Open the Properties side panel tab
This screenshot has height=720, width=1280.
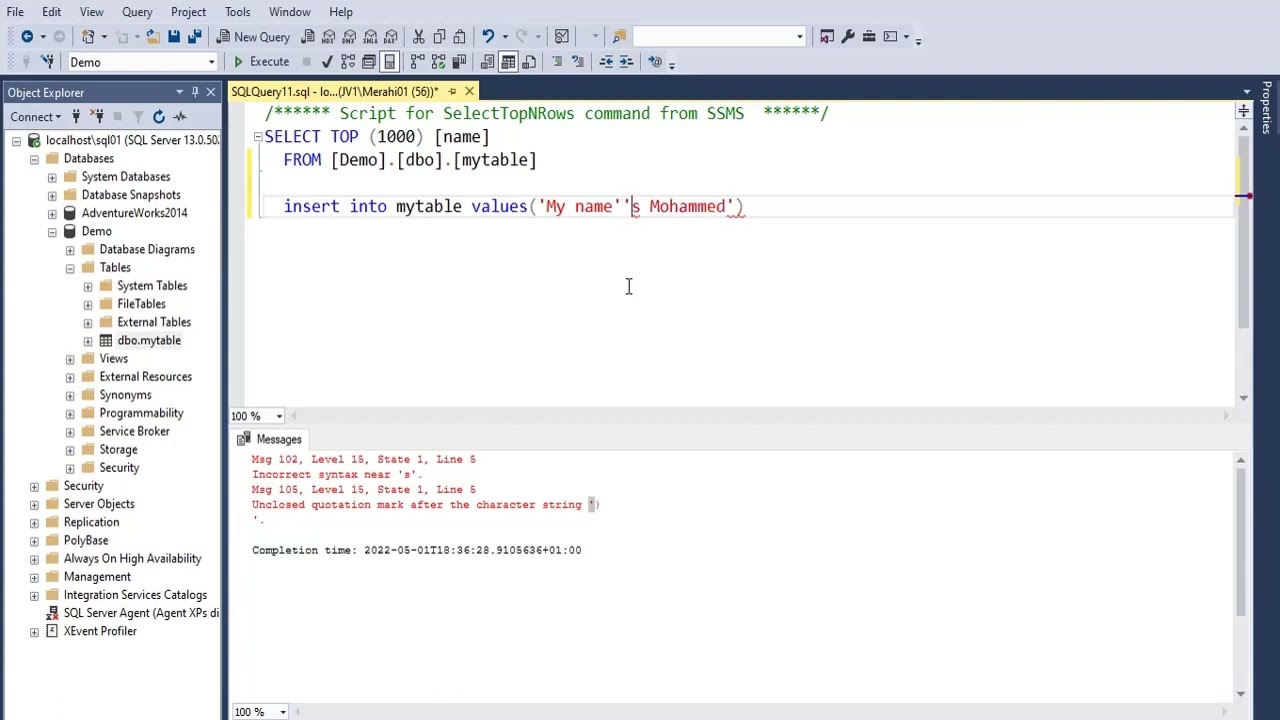(x=1266, y=108)
